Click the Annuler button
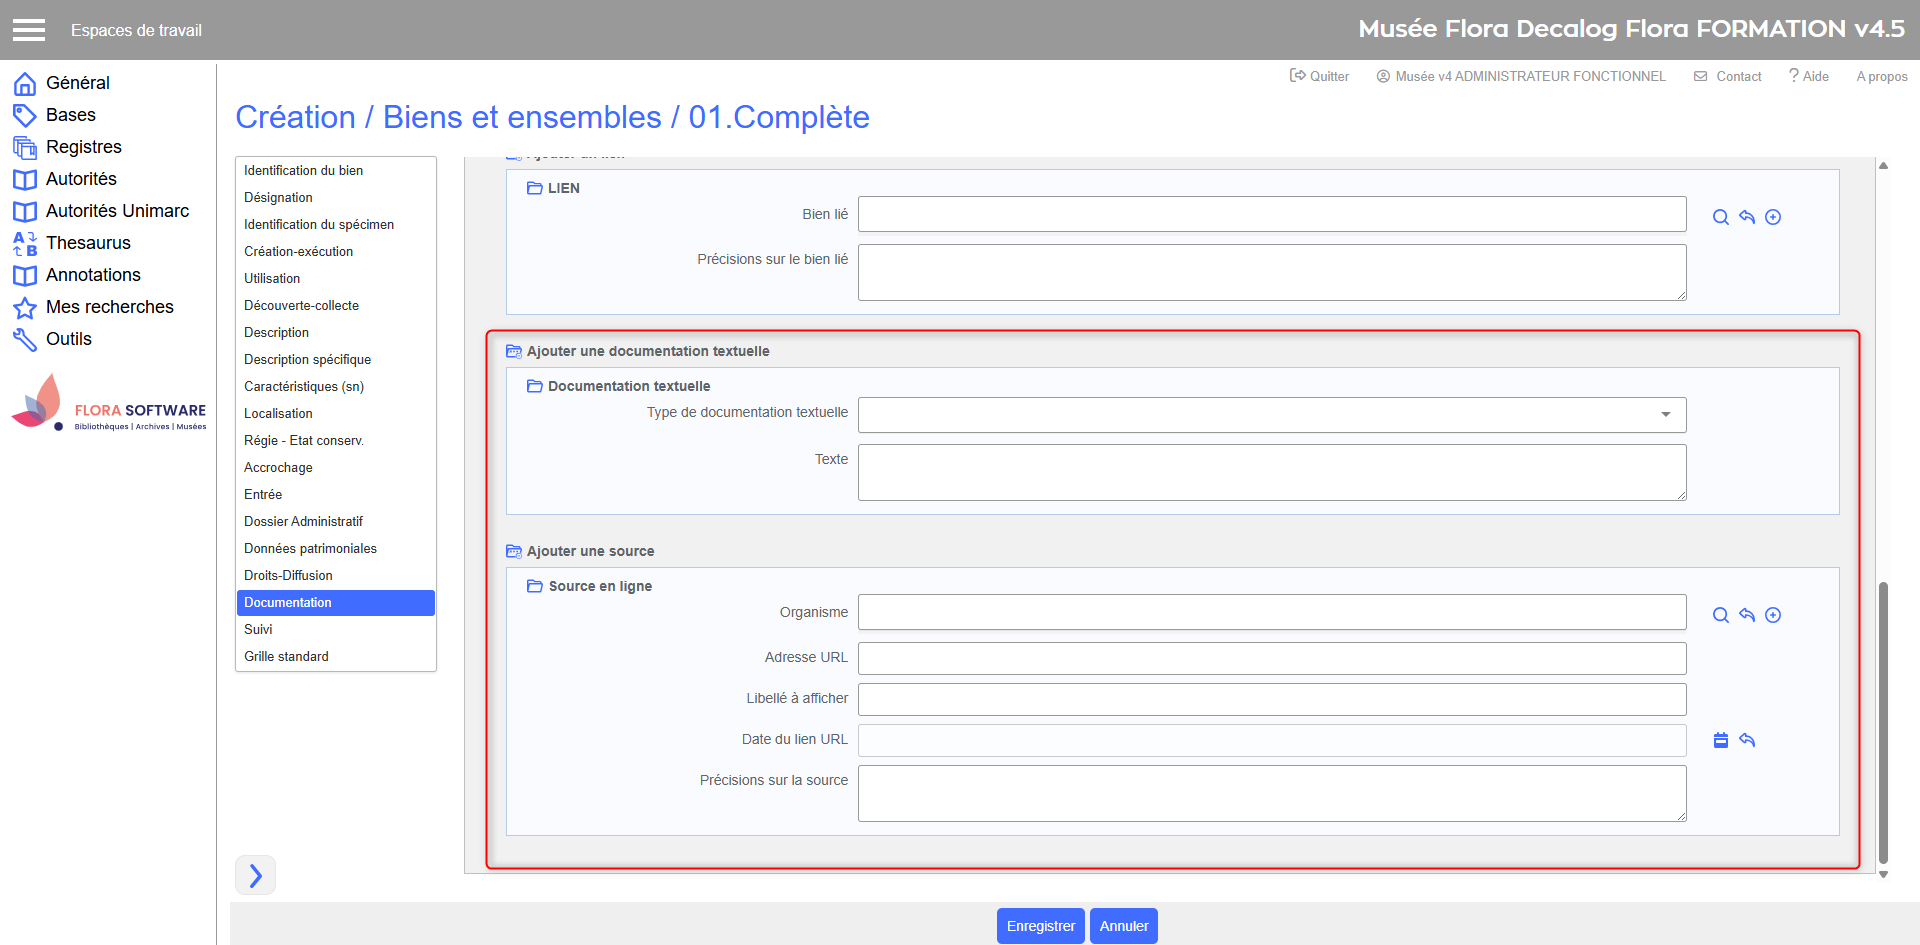 pyautogui.click(x=1123, y=926)
